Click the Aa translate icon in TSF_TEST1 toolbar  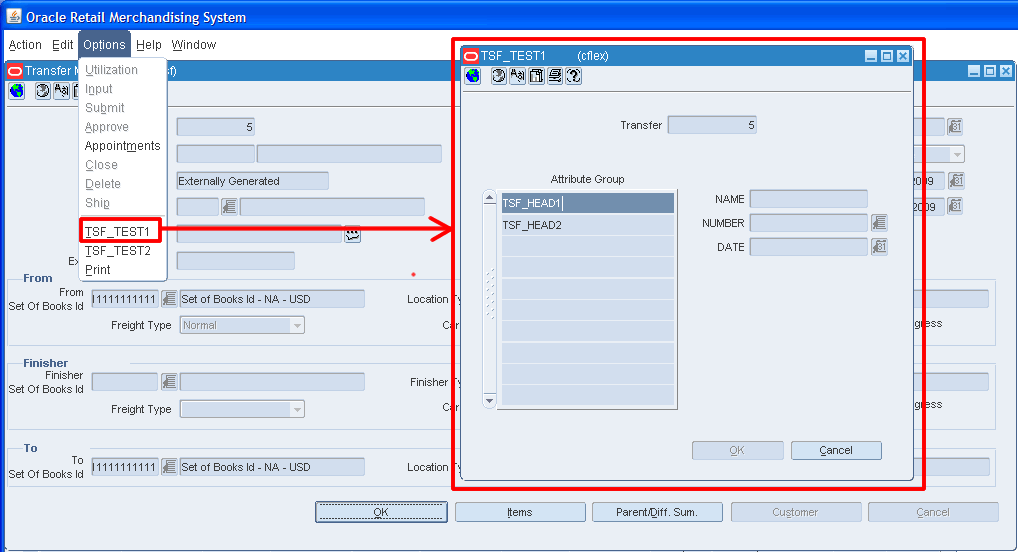point(517,76)
